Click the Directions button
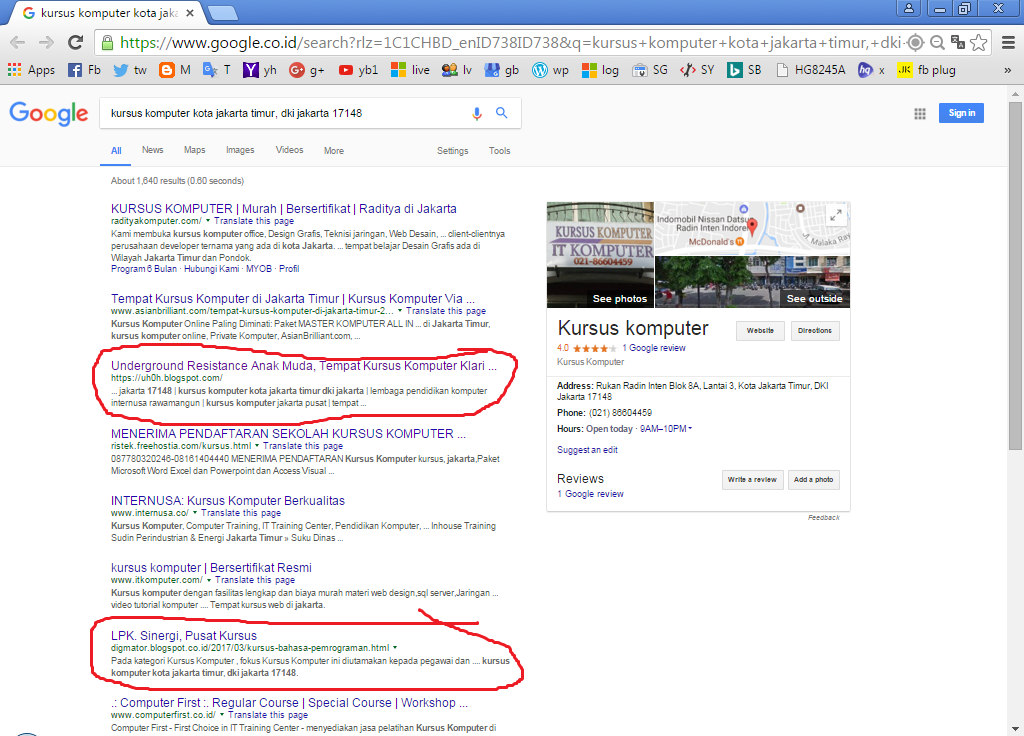The width and height of the screenshot is (1024, 736). click(x=815, y=330)
